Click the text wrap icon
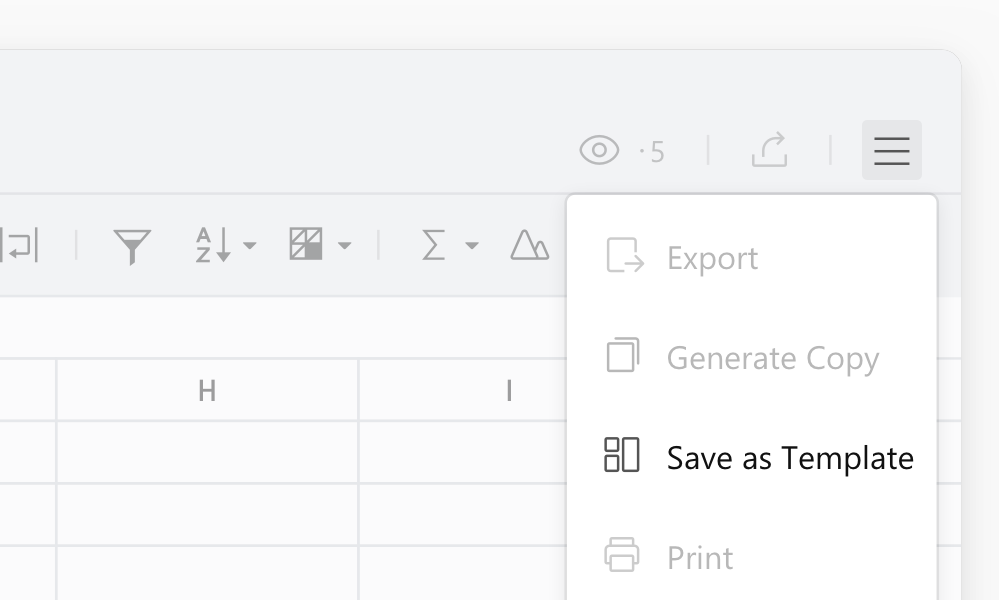Screen dimensions: 999x600 [x=19, y=245]
